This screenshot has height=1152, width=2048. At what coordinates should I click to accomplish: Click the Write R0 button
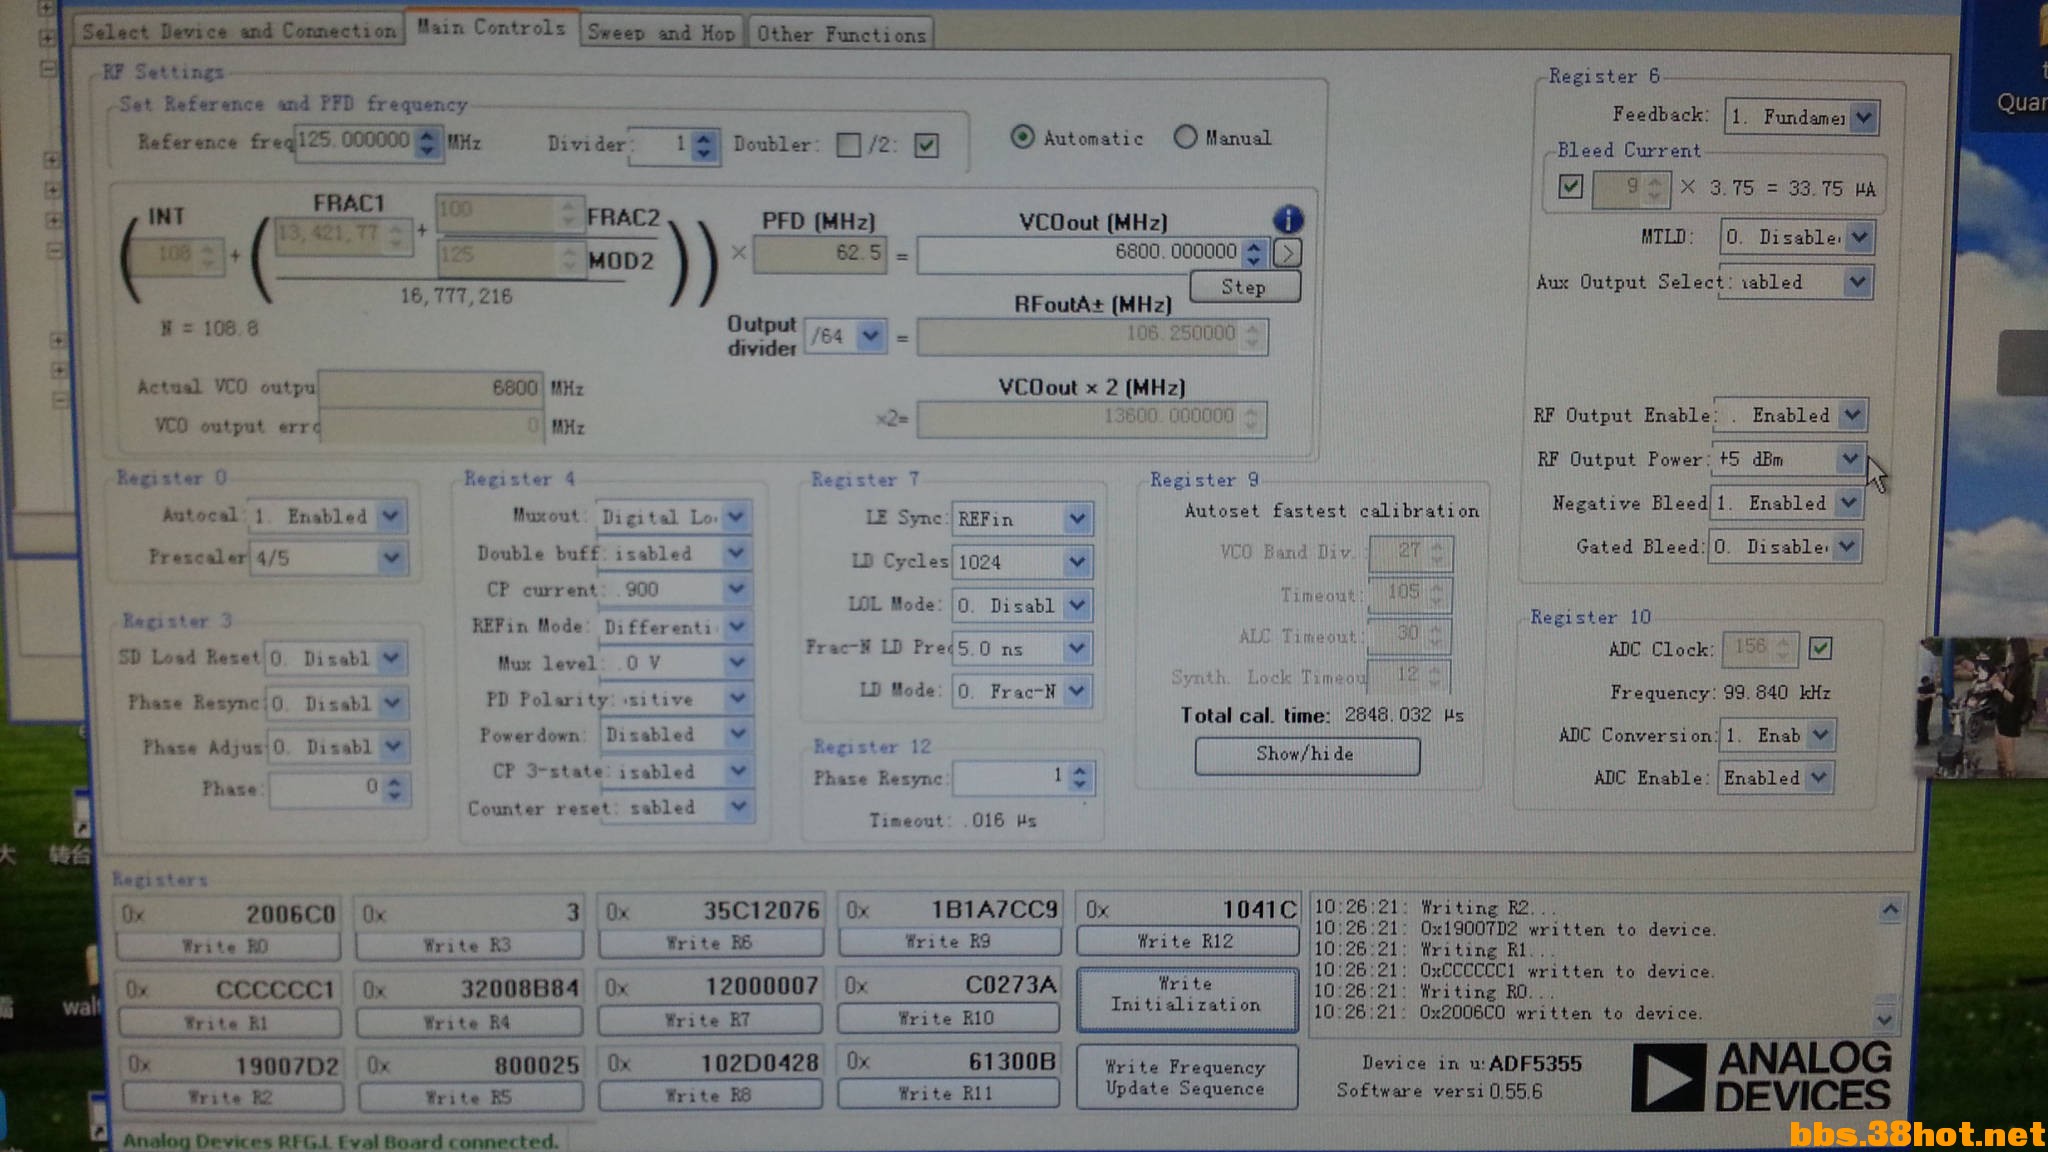pos(228,946)
